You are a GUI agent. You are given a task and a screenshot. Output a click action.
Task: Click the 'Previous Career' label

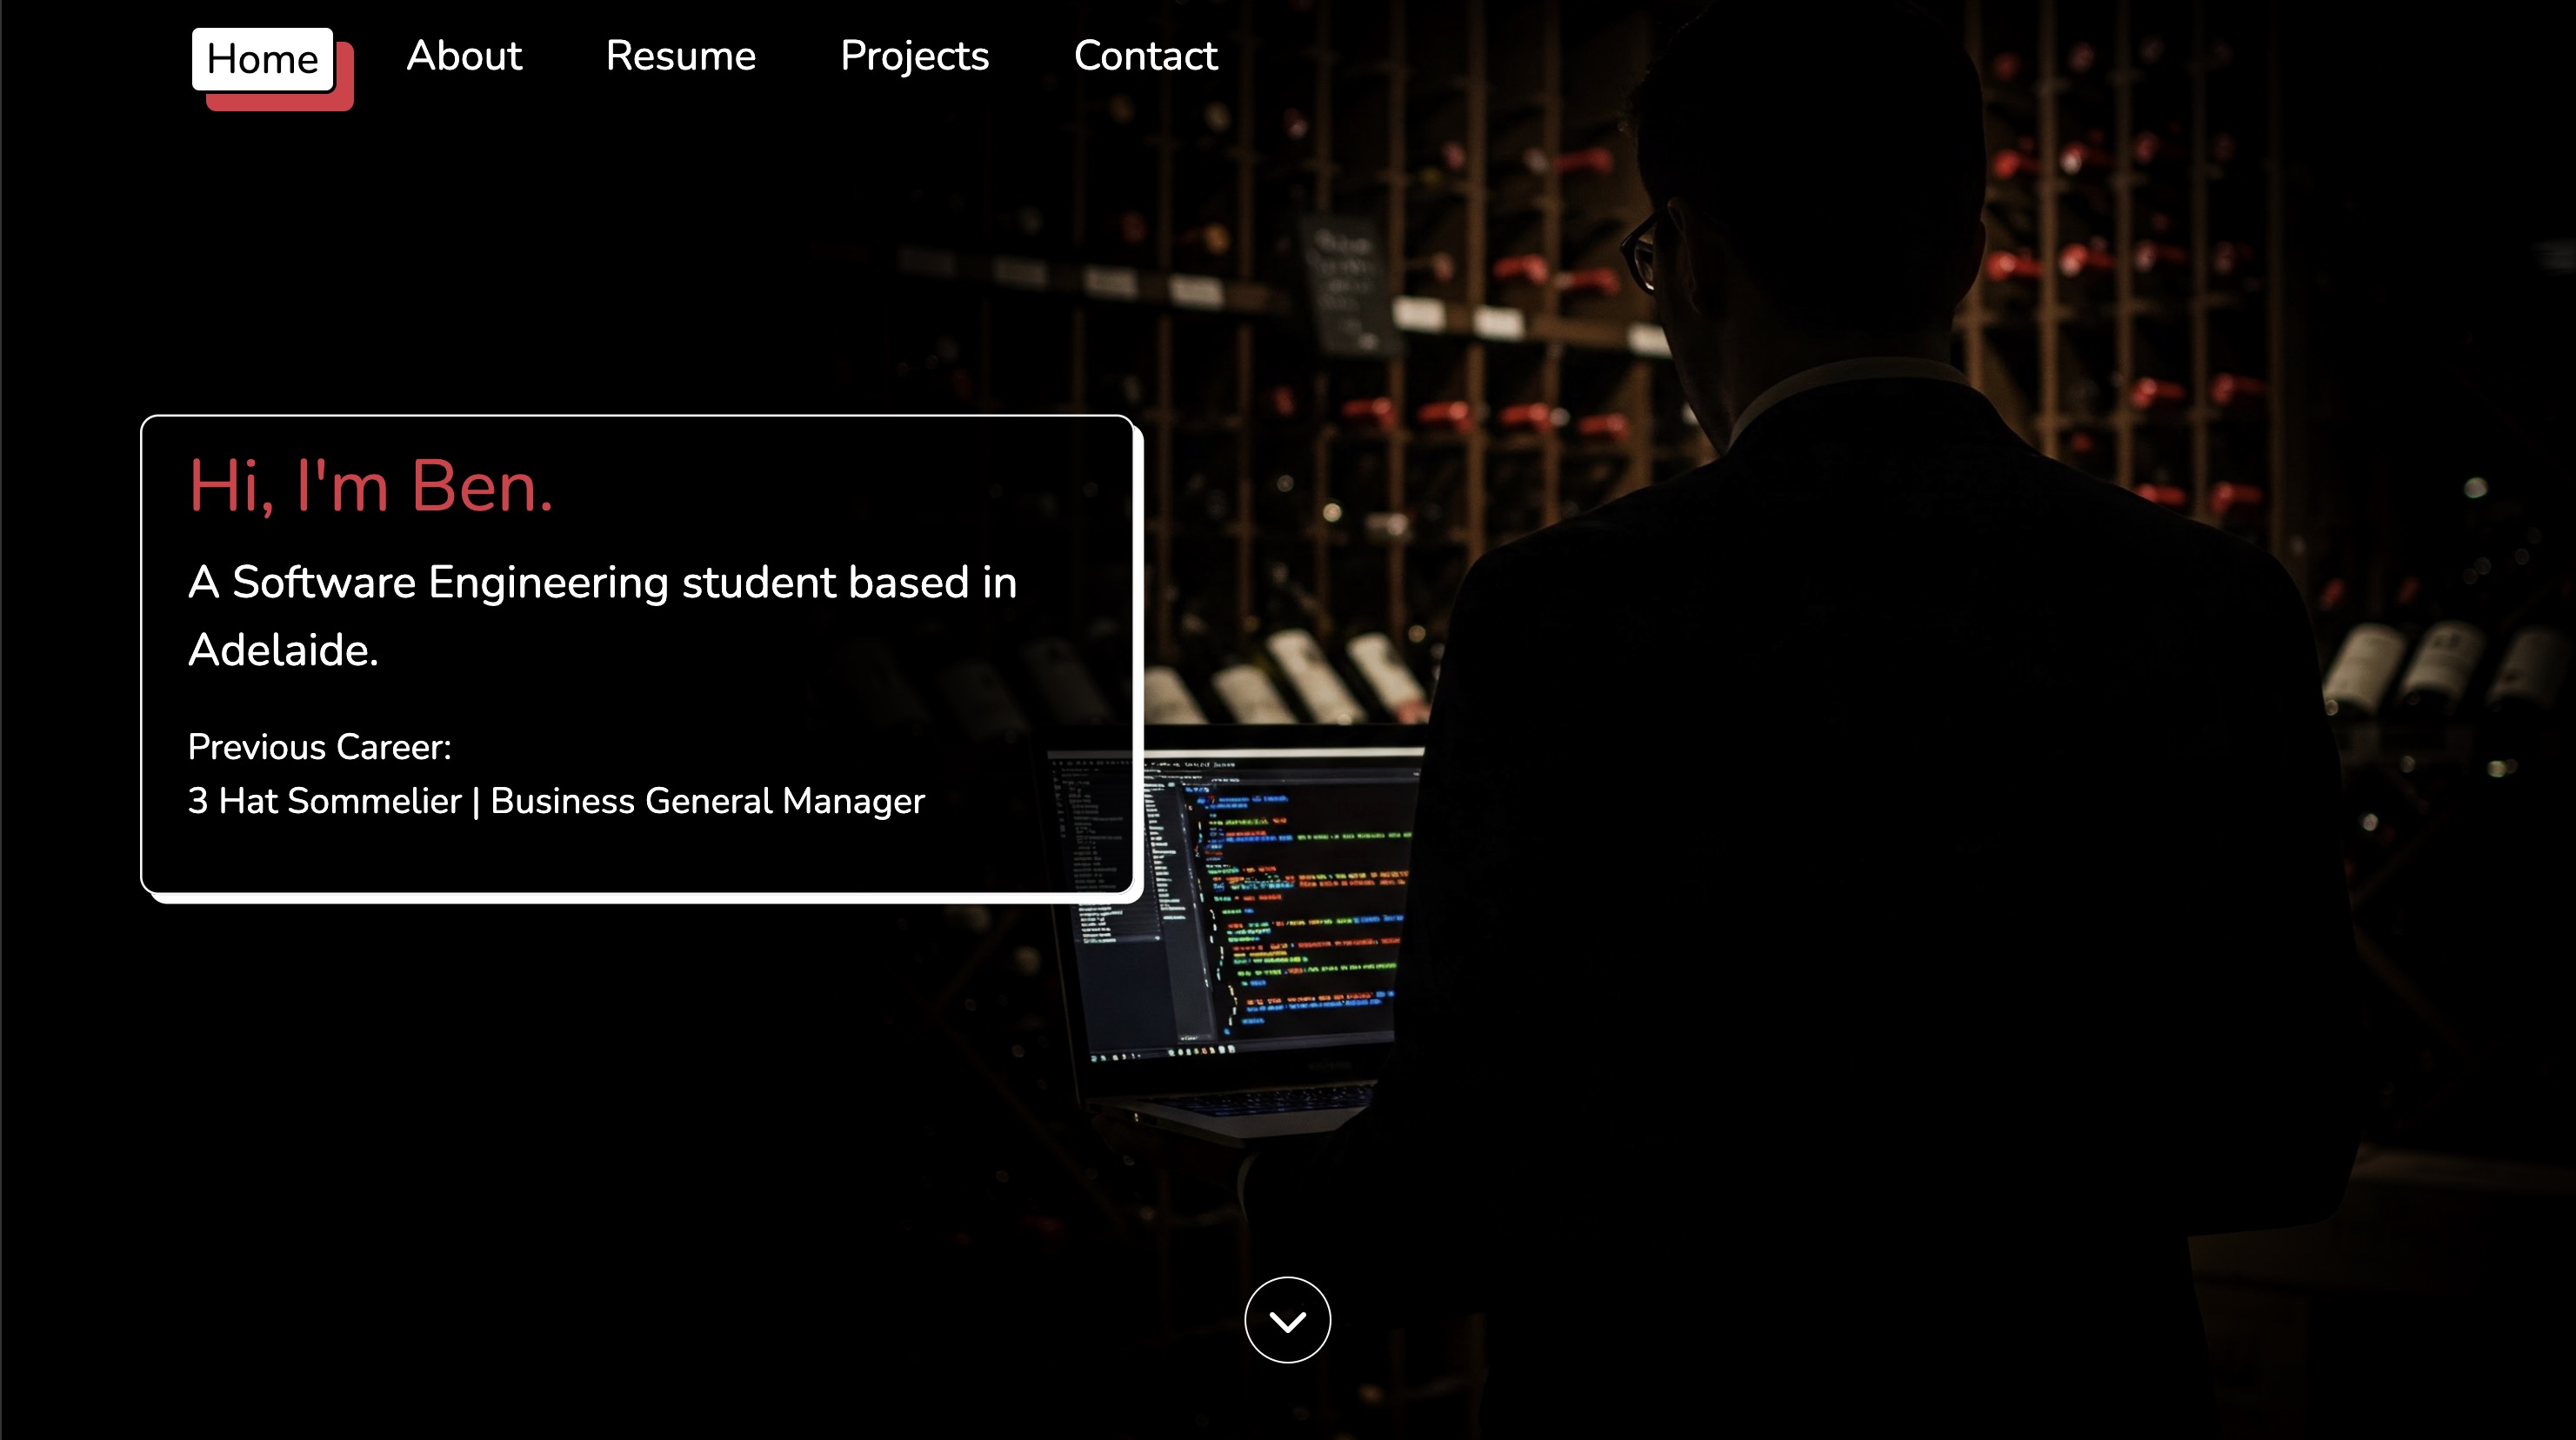(x=321, y=746)
